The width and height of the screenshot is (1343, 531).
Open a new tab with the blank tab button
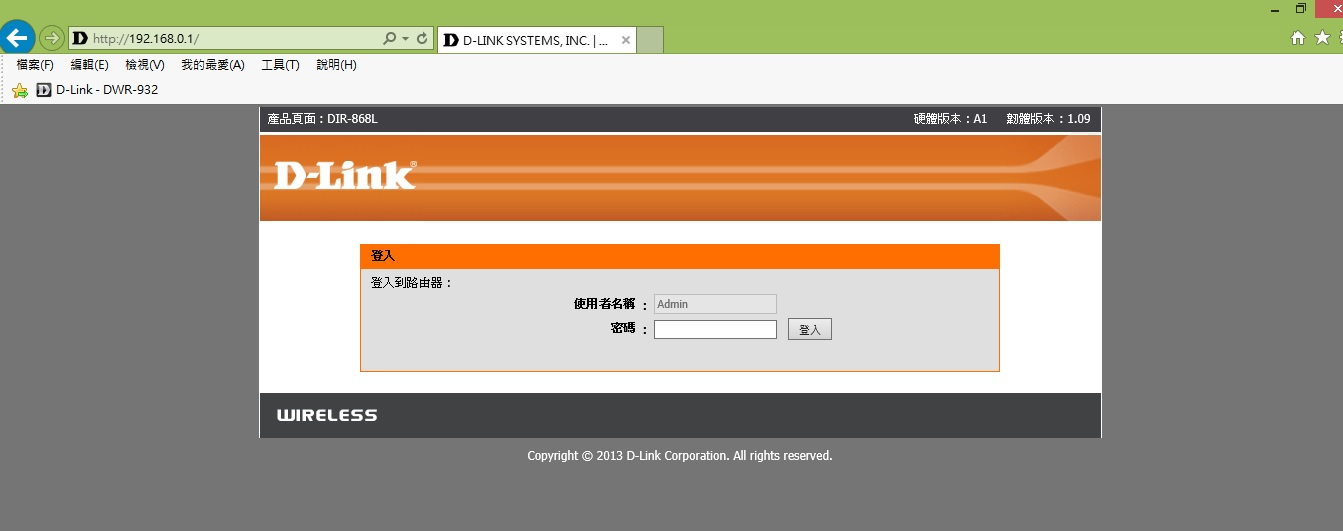[650, 41]
